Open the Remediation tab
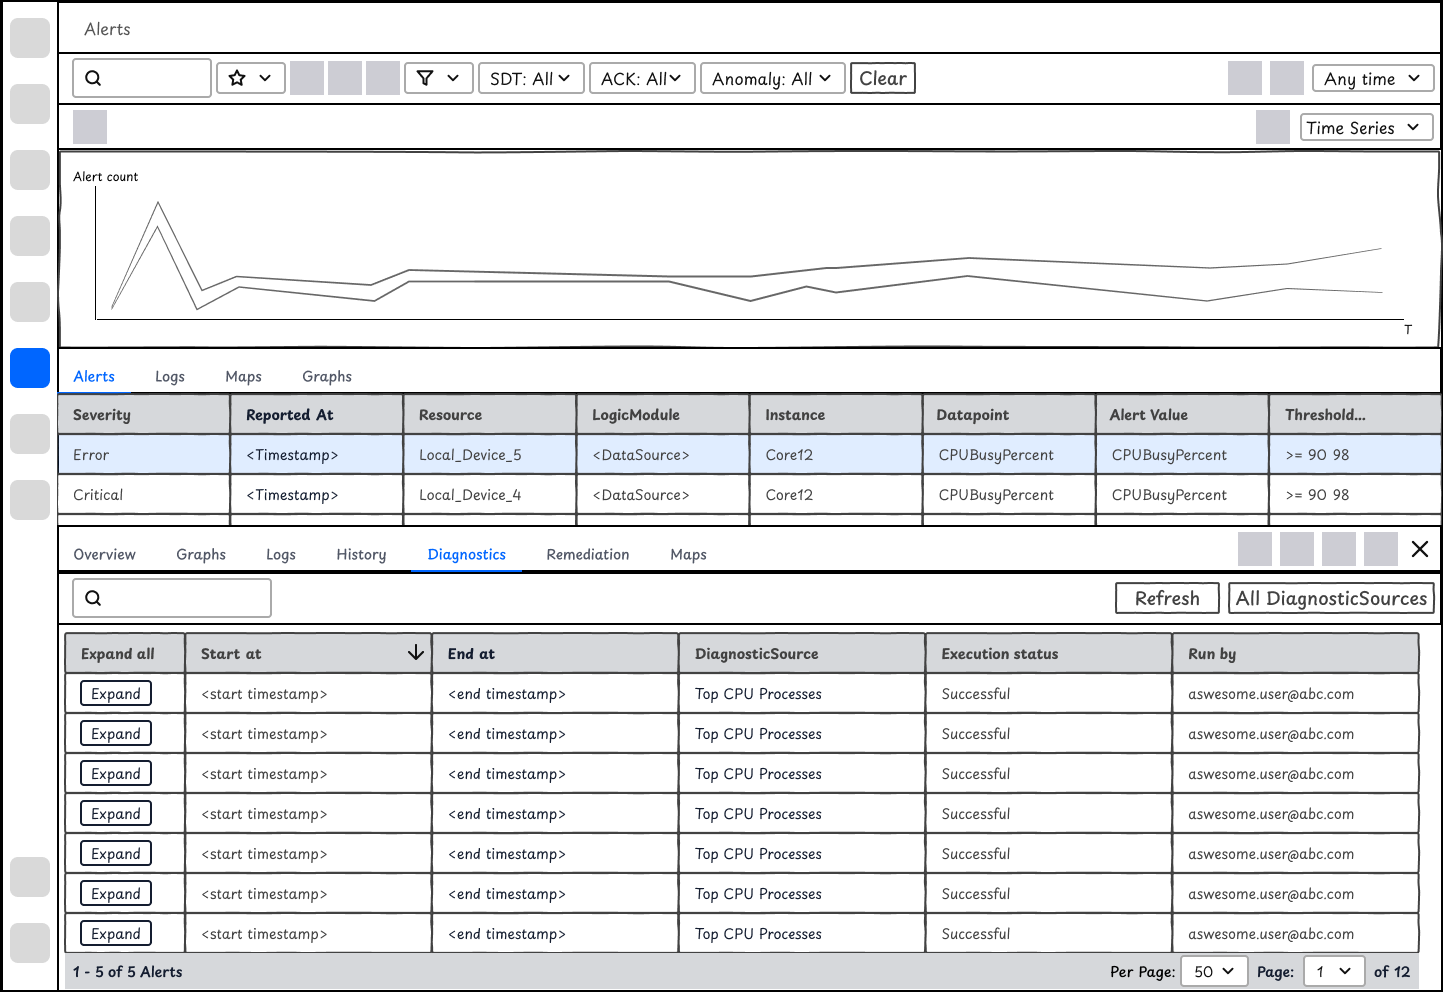Image resolution: width=1443 pixels, height=992 pixels. click(x=588, y=554)
